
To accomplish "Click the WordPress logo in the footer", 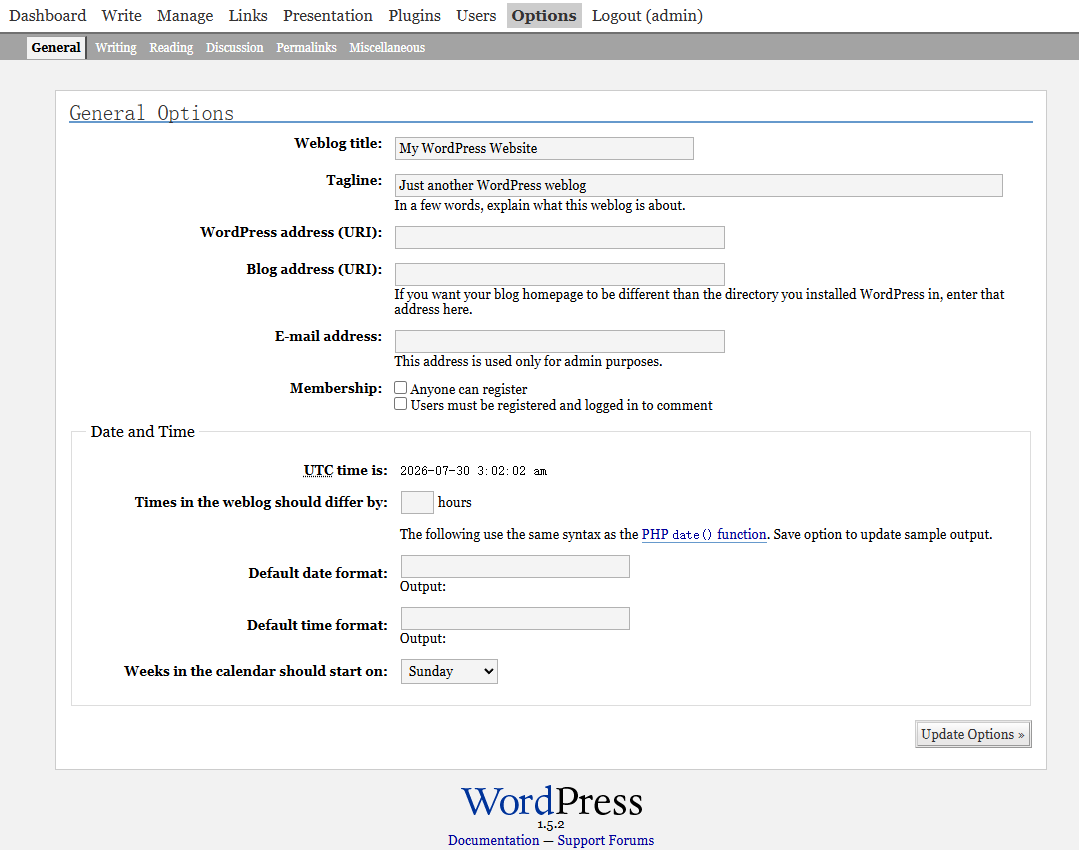I will [552, 801].
